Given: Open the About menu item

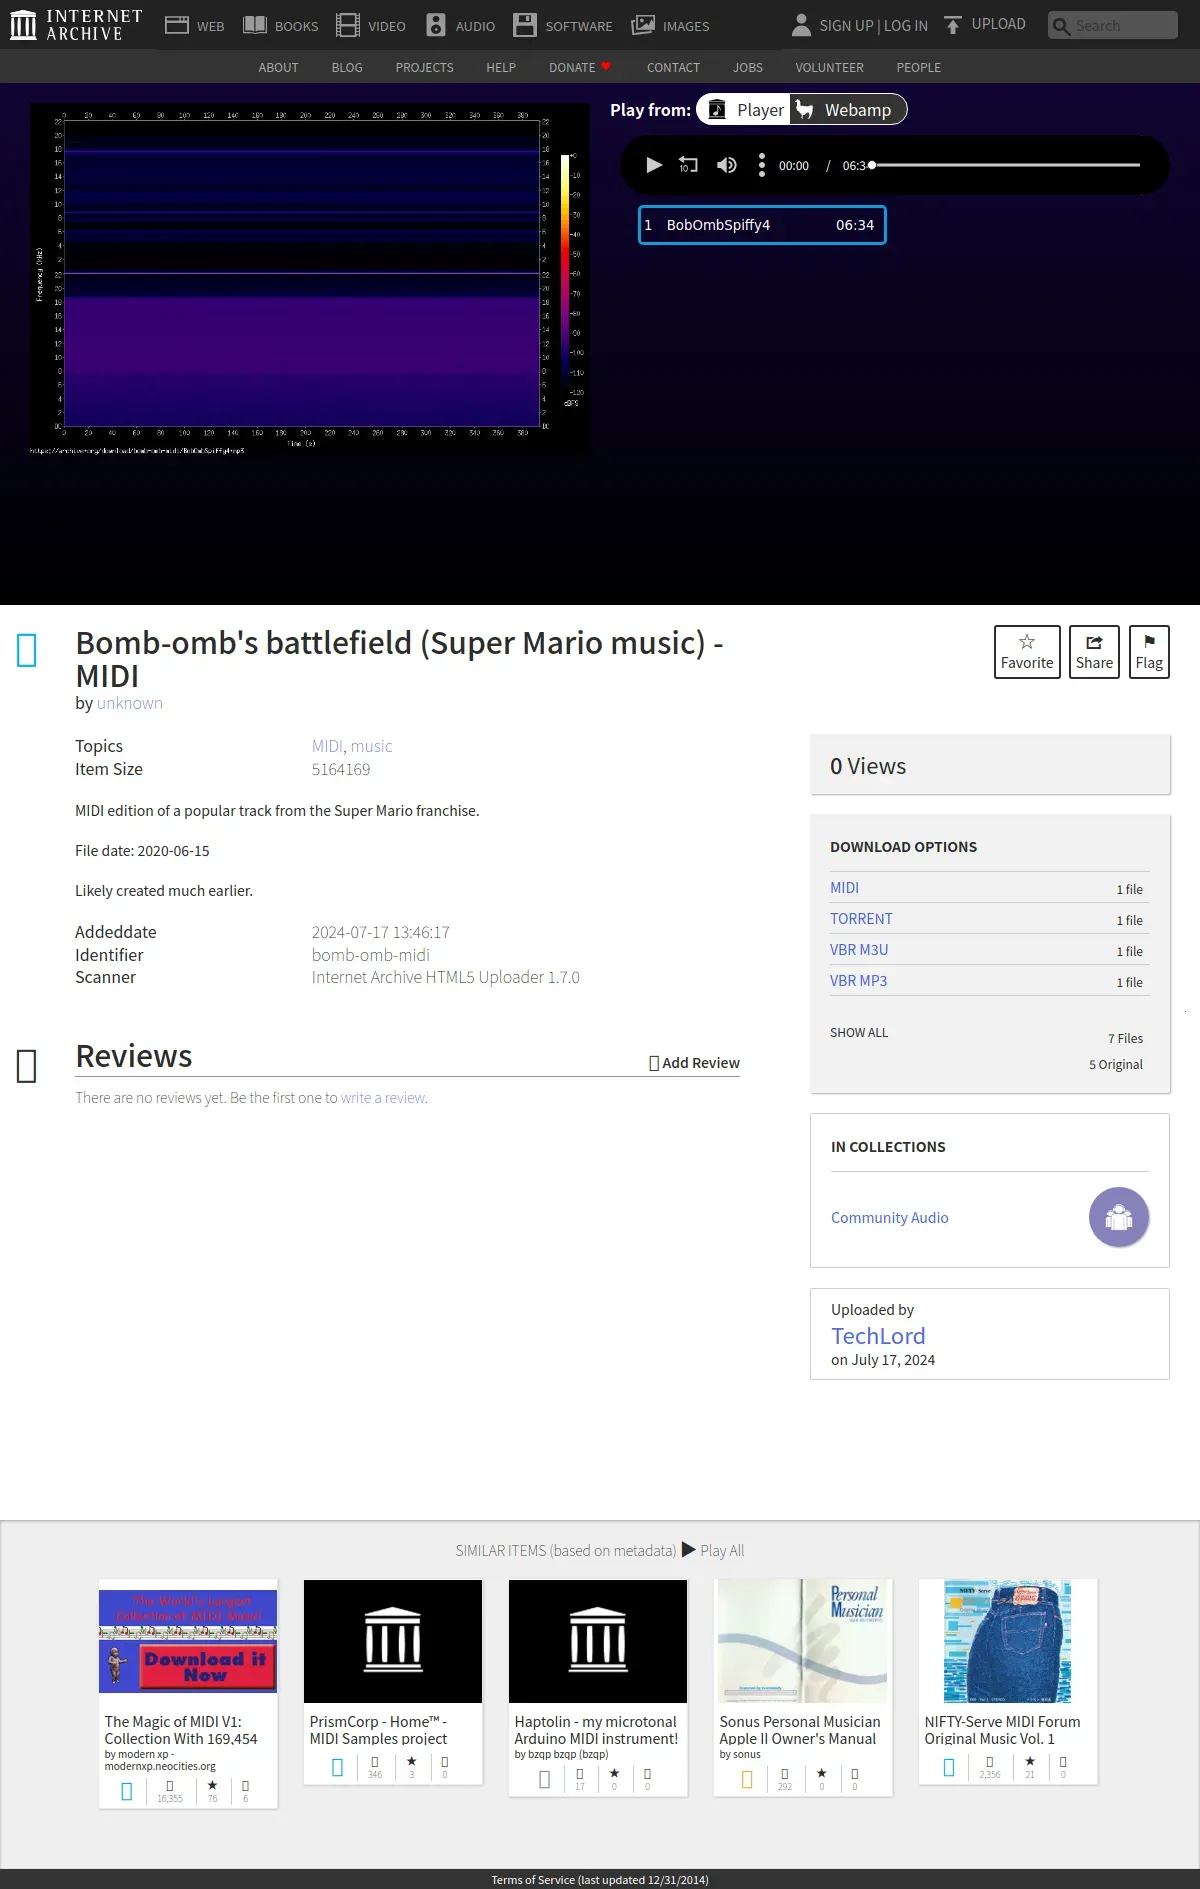Looking at the screenshot, I should tap(278, 68).
